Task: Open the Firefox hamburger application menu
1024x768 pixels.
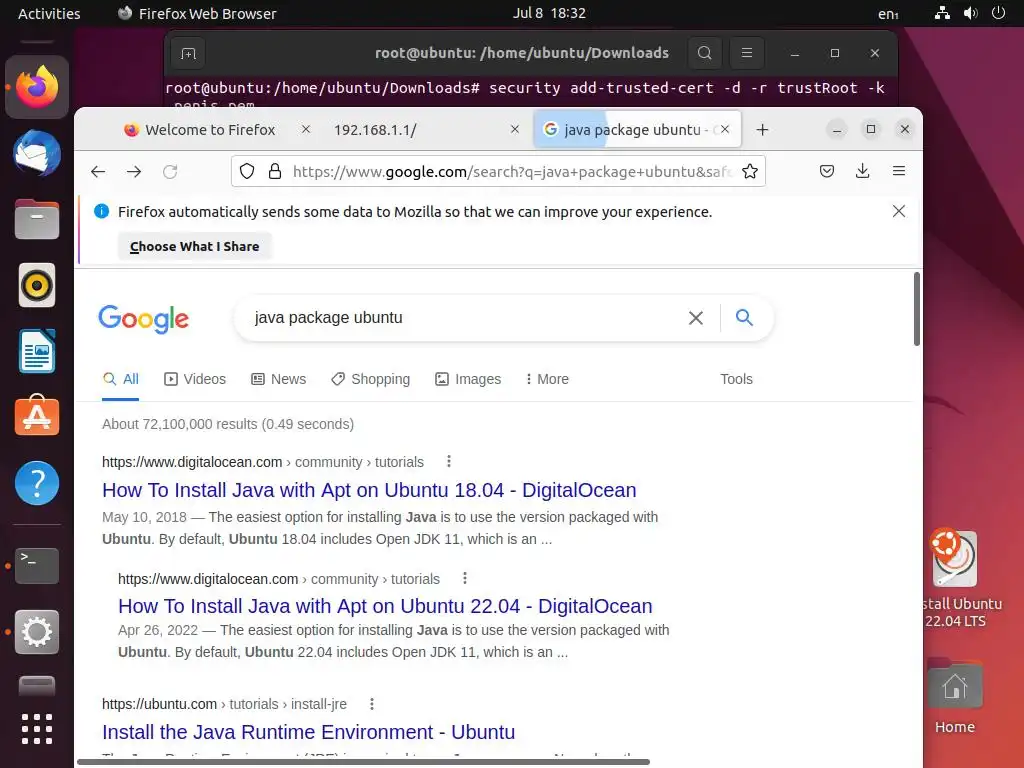Action: [899, 171]
